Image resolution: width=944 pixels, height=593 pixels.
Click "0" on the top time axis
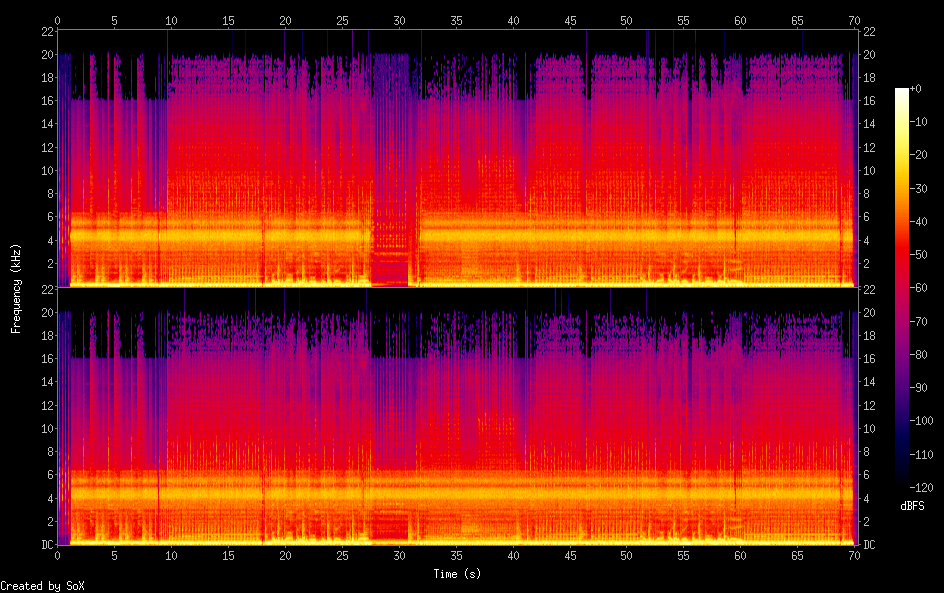[57, 21]
